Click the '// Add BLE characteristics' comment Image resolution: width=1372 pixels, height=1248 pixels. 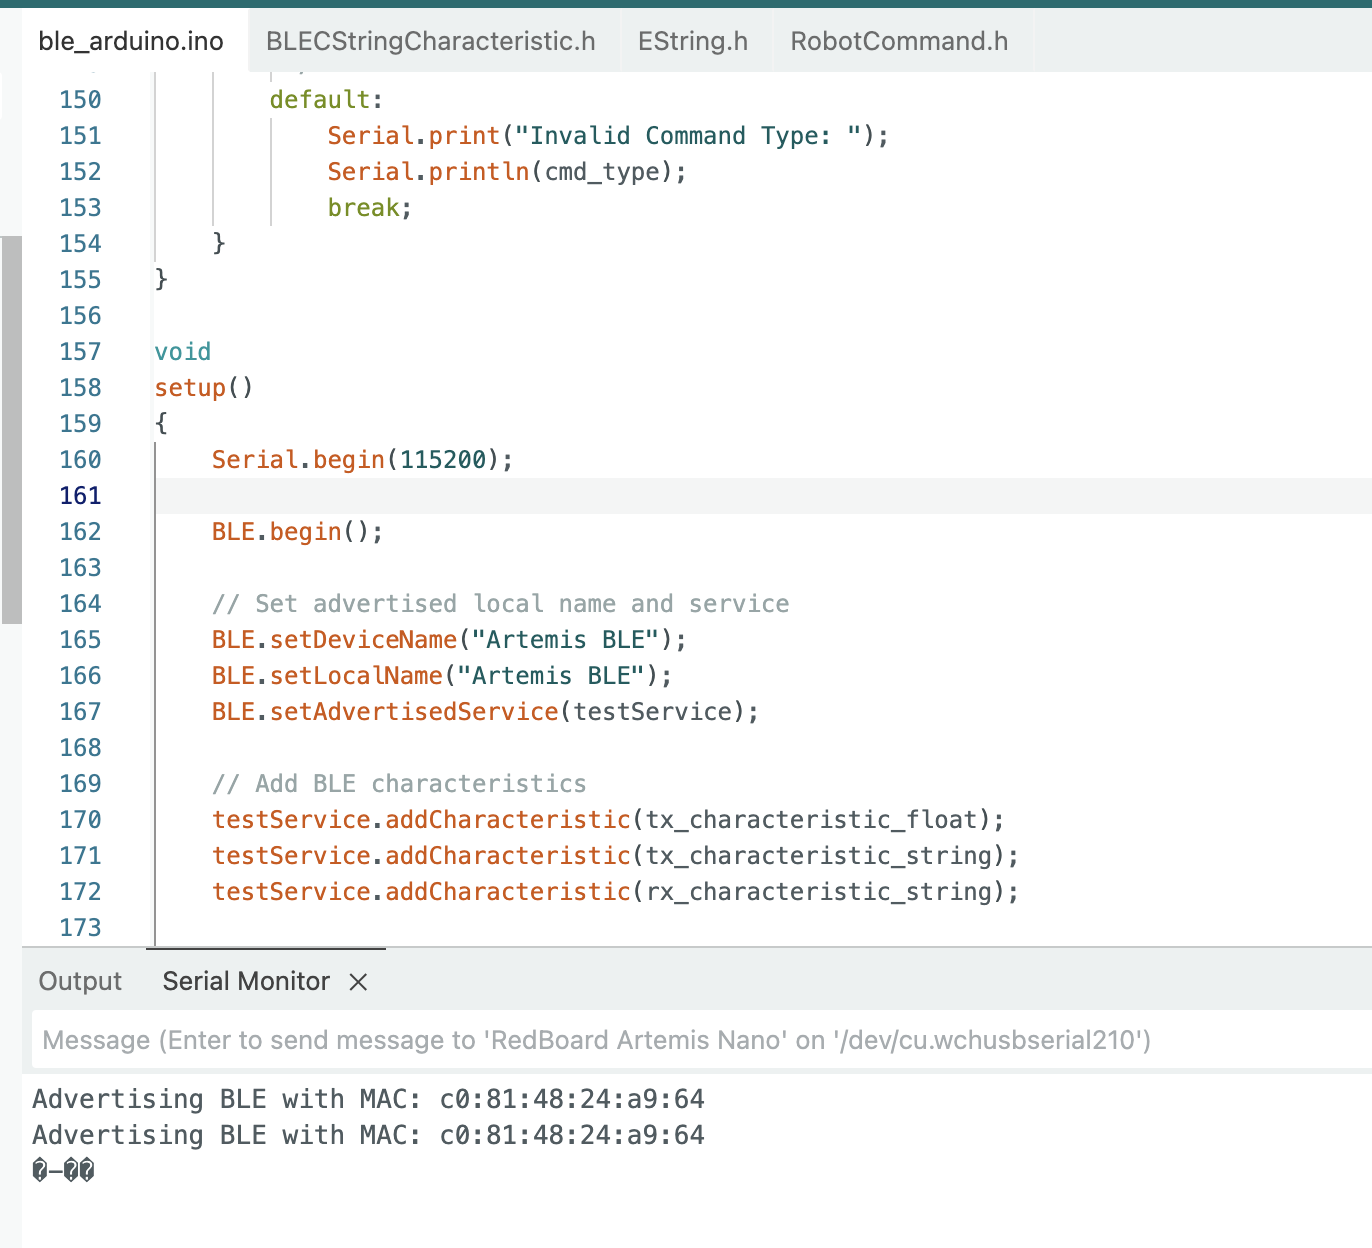(399, 784)
